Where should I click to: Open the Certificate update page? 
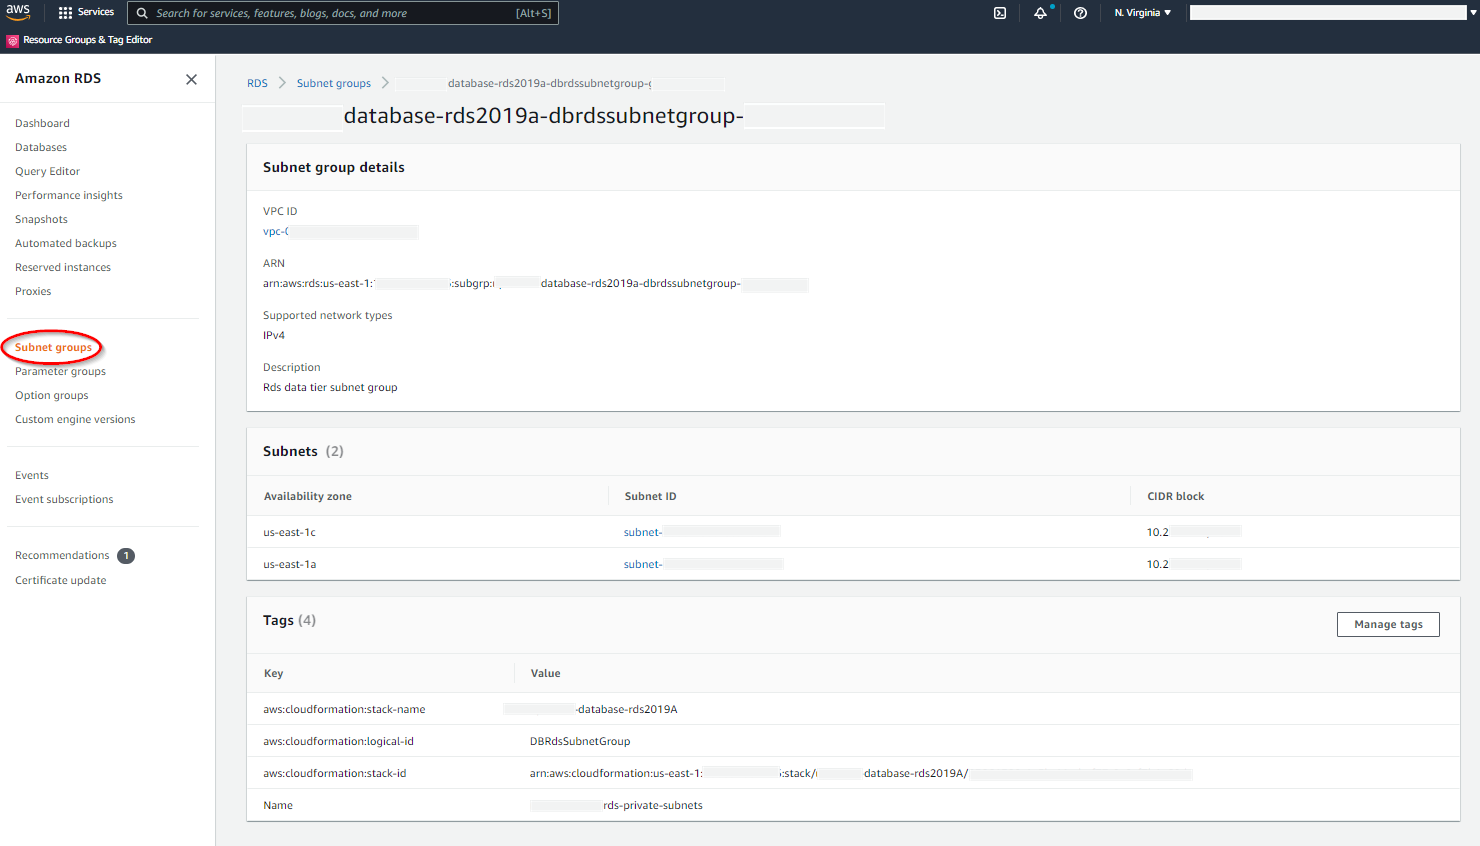click(61, 579)
